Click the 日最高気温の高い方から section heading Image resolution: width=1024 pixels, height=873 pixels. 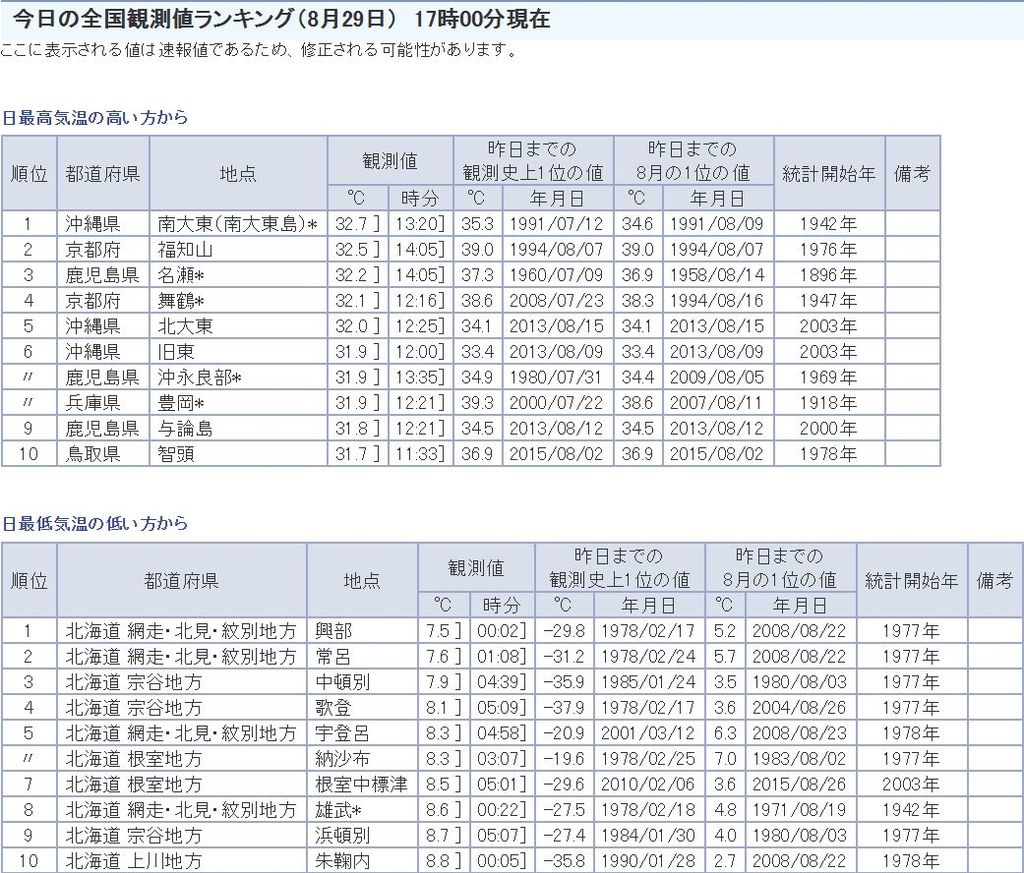(x=95, y=117)
